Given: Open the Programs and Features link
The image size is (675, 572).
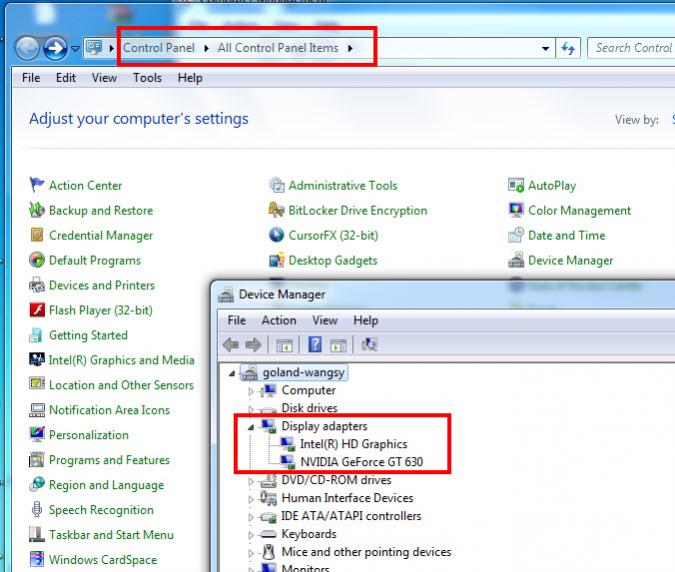Looking at the screenshot, I should (x=109, y=460).
